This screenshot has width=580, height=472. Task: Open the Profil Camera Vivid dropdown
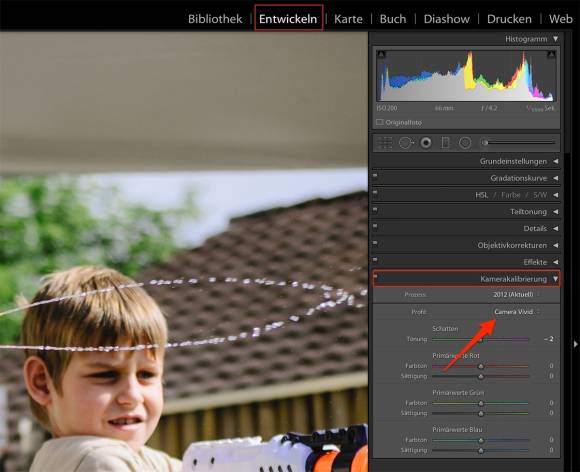pos(516,312)
